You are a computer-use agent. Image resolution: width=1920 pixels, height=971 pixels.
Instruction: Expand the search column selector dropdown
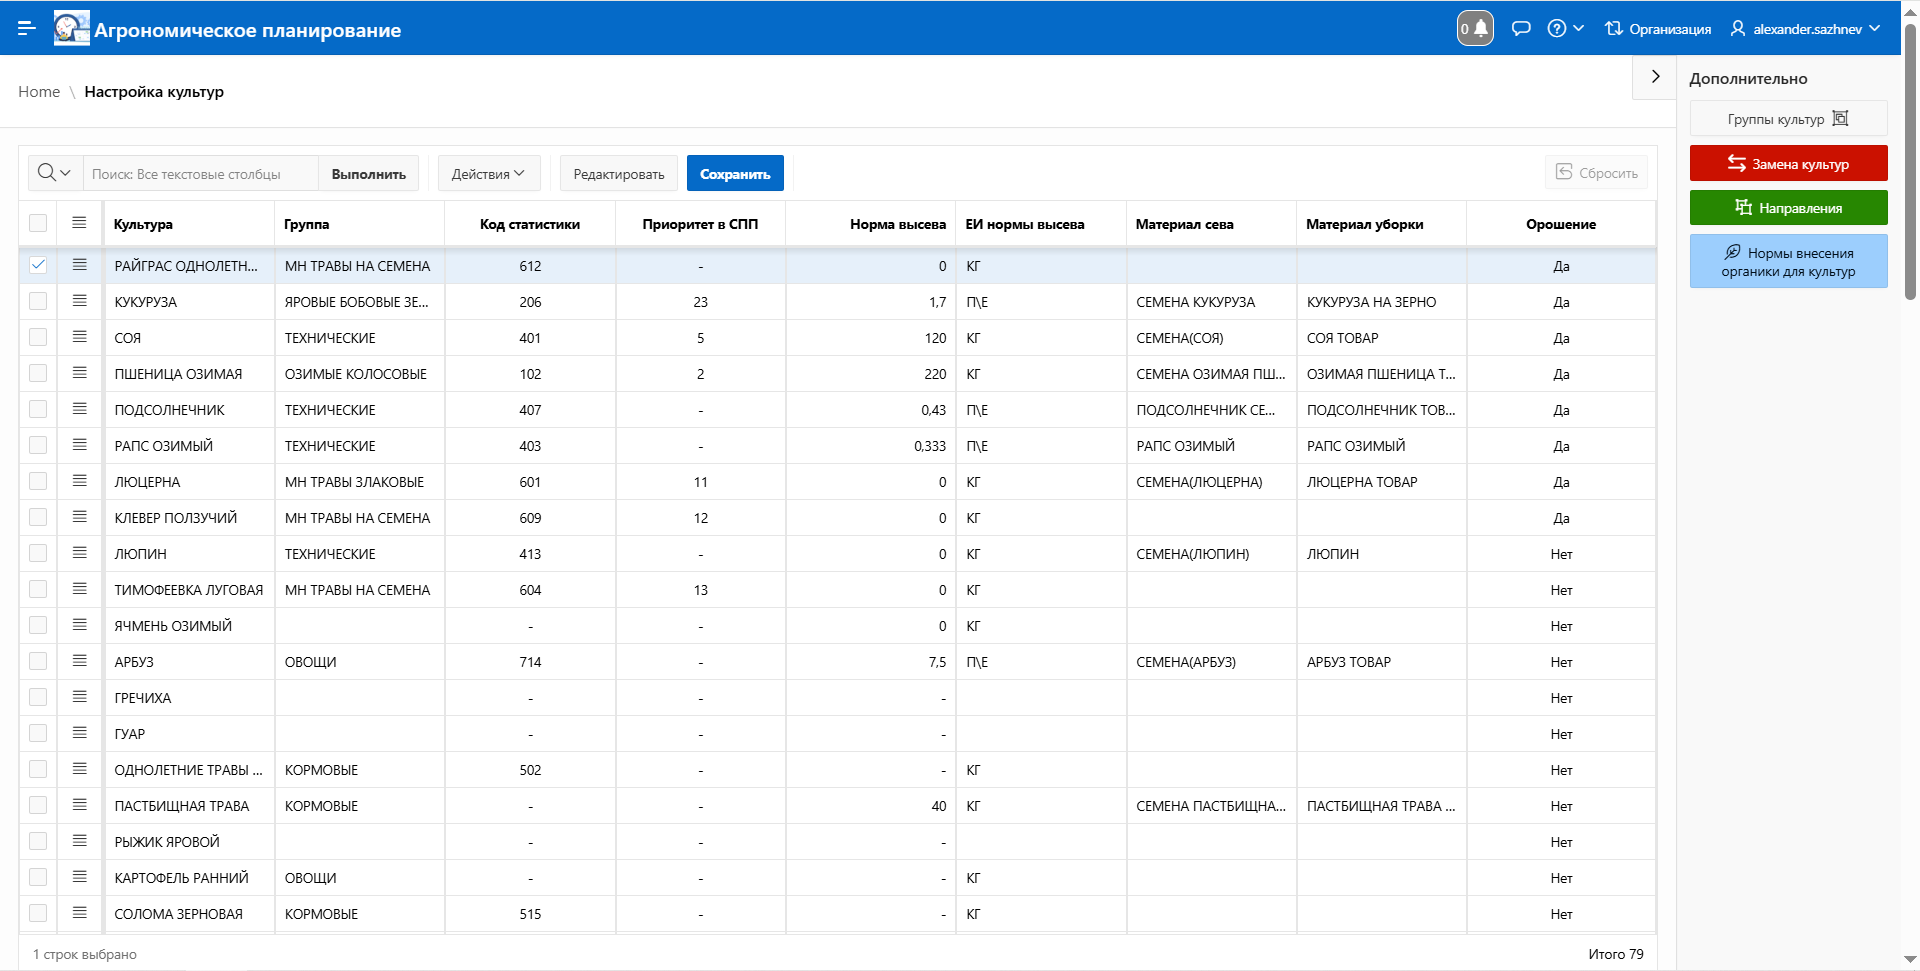point(55,173)
